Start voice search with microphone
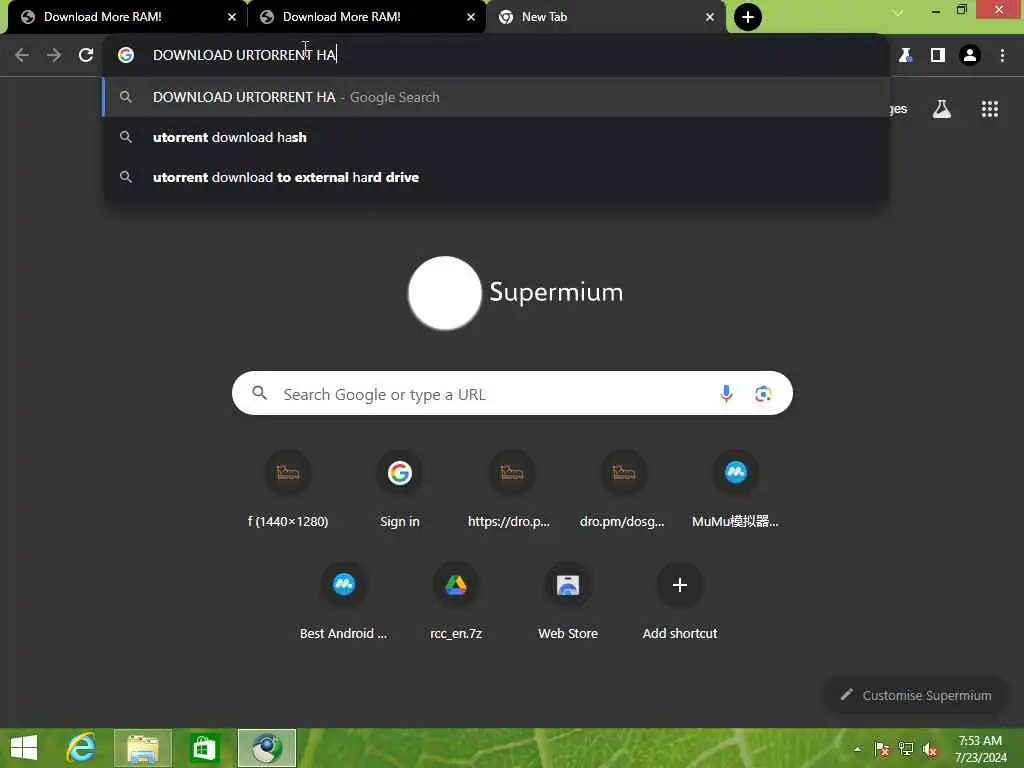Viewport: 1024px width, 768px height. pyautogui.click(x=726, y=393)
